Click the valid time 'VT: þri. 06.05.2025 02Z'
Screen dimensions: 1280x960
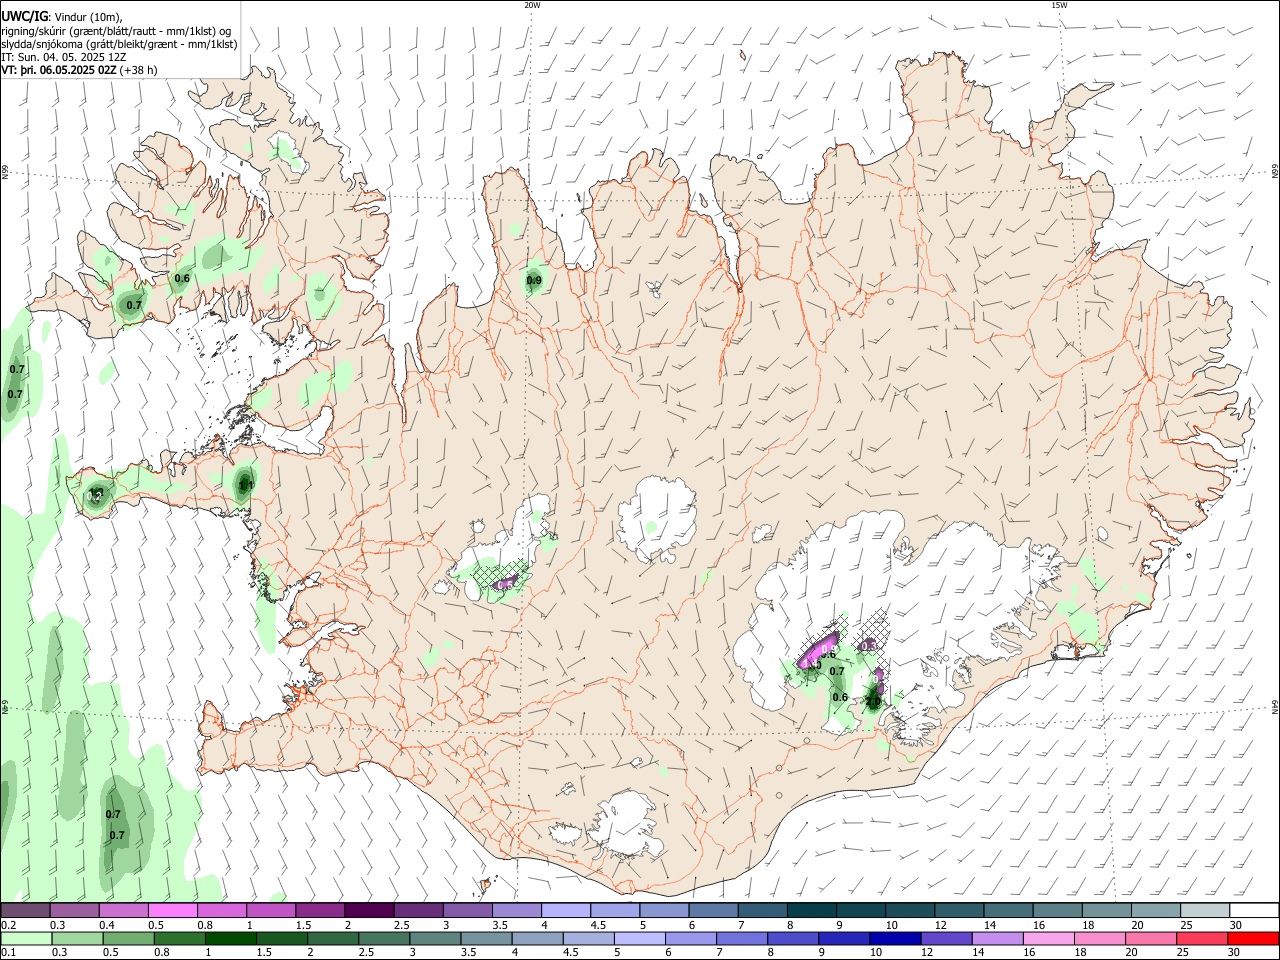(x=58, y=70)
